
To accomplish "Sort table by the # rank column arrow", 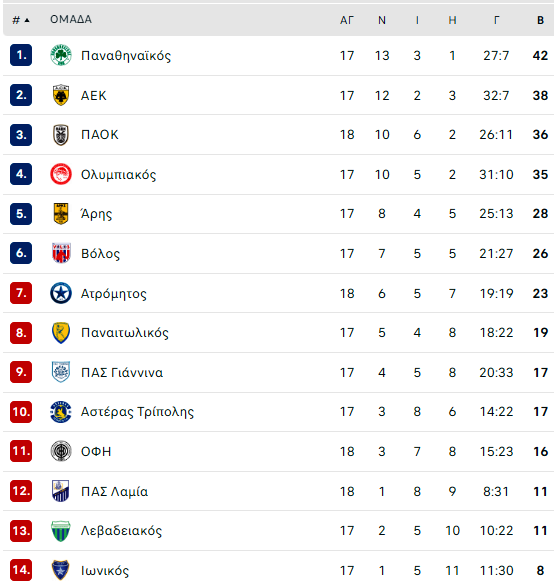I will pyautogui.click(x=27, y=20).
